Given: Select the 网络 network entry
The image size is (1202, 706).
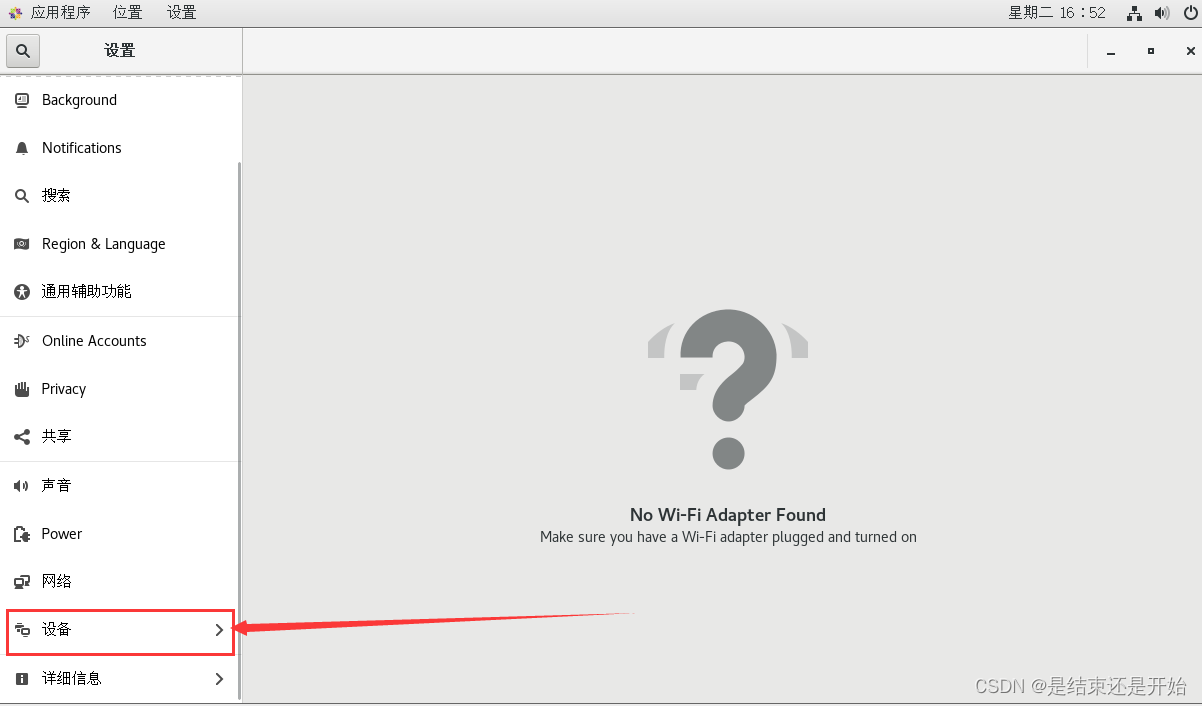Looking at the screenshot, I should coord(120,582).
